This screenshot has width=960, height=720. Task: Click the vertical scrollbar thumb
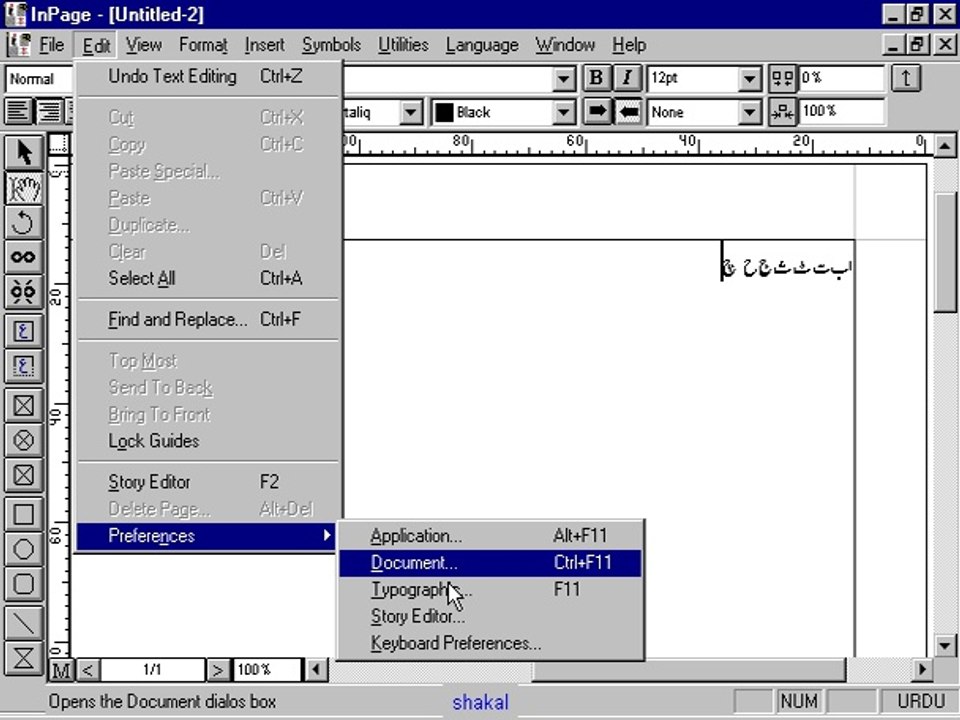945,252
